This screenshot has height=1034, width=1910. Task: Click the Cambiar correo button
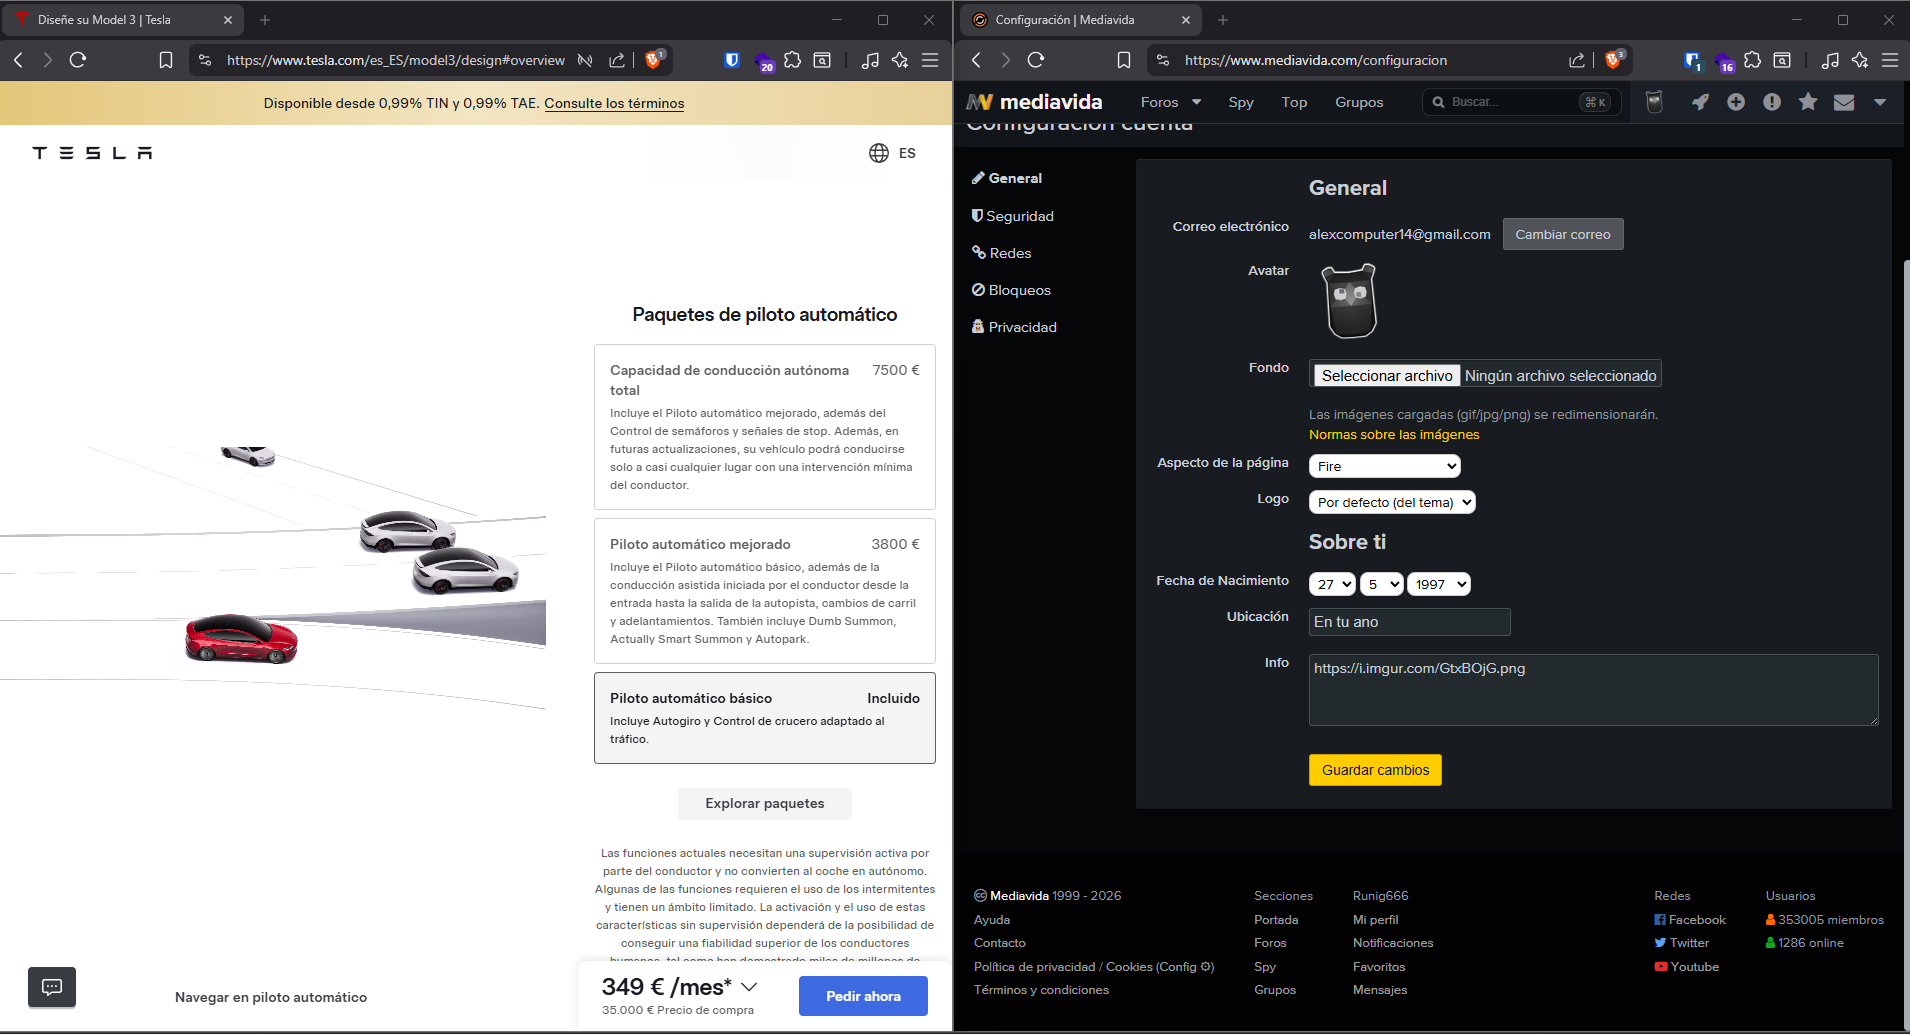point(1563,234)
